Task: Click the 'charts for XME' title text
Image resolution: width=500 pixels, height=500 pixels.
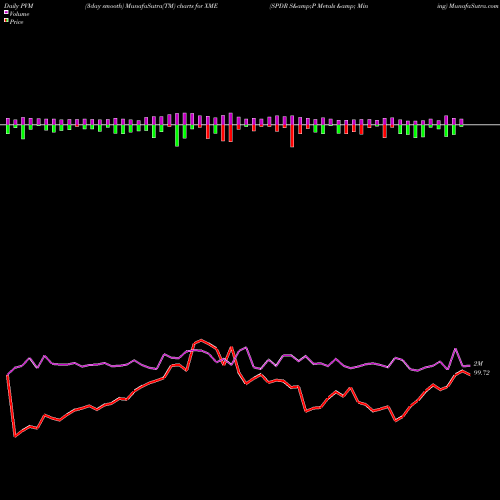Action: point(197,6)
